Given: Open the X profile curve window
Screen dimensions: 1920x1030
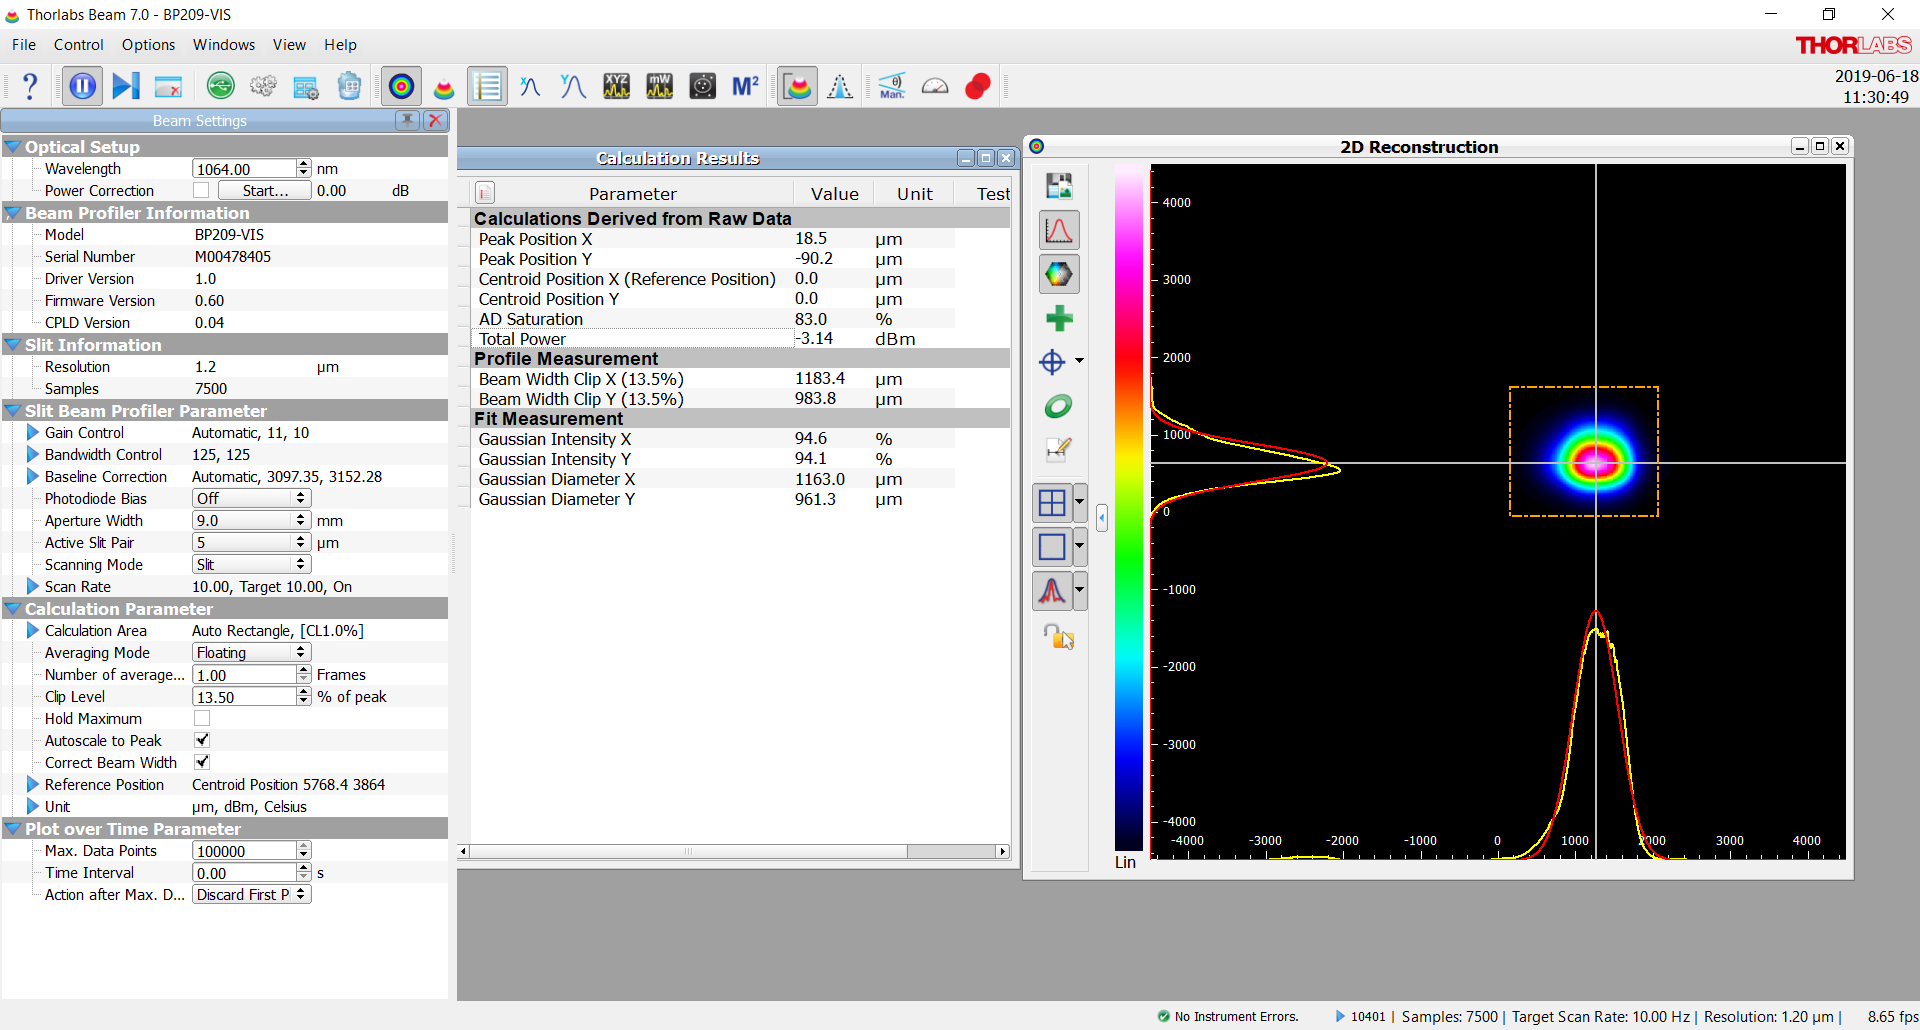Looking at the screenshot, I should pos(530,87).
